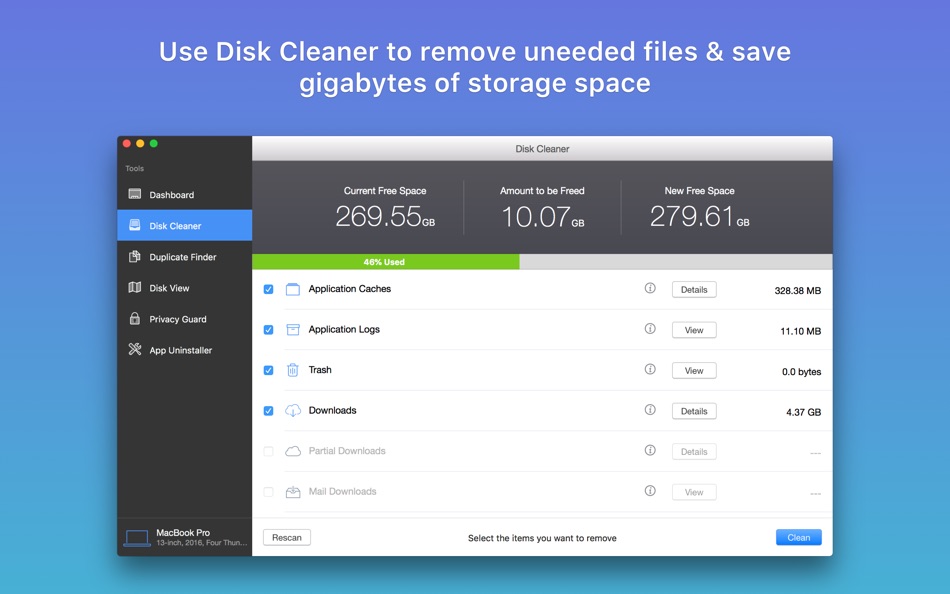Uncheck the Trash checkbox
This screenshot has width=950, height=594.
[x=268, y=370]
